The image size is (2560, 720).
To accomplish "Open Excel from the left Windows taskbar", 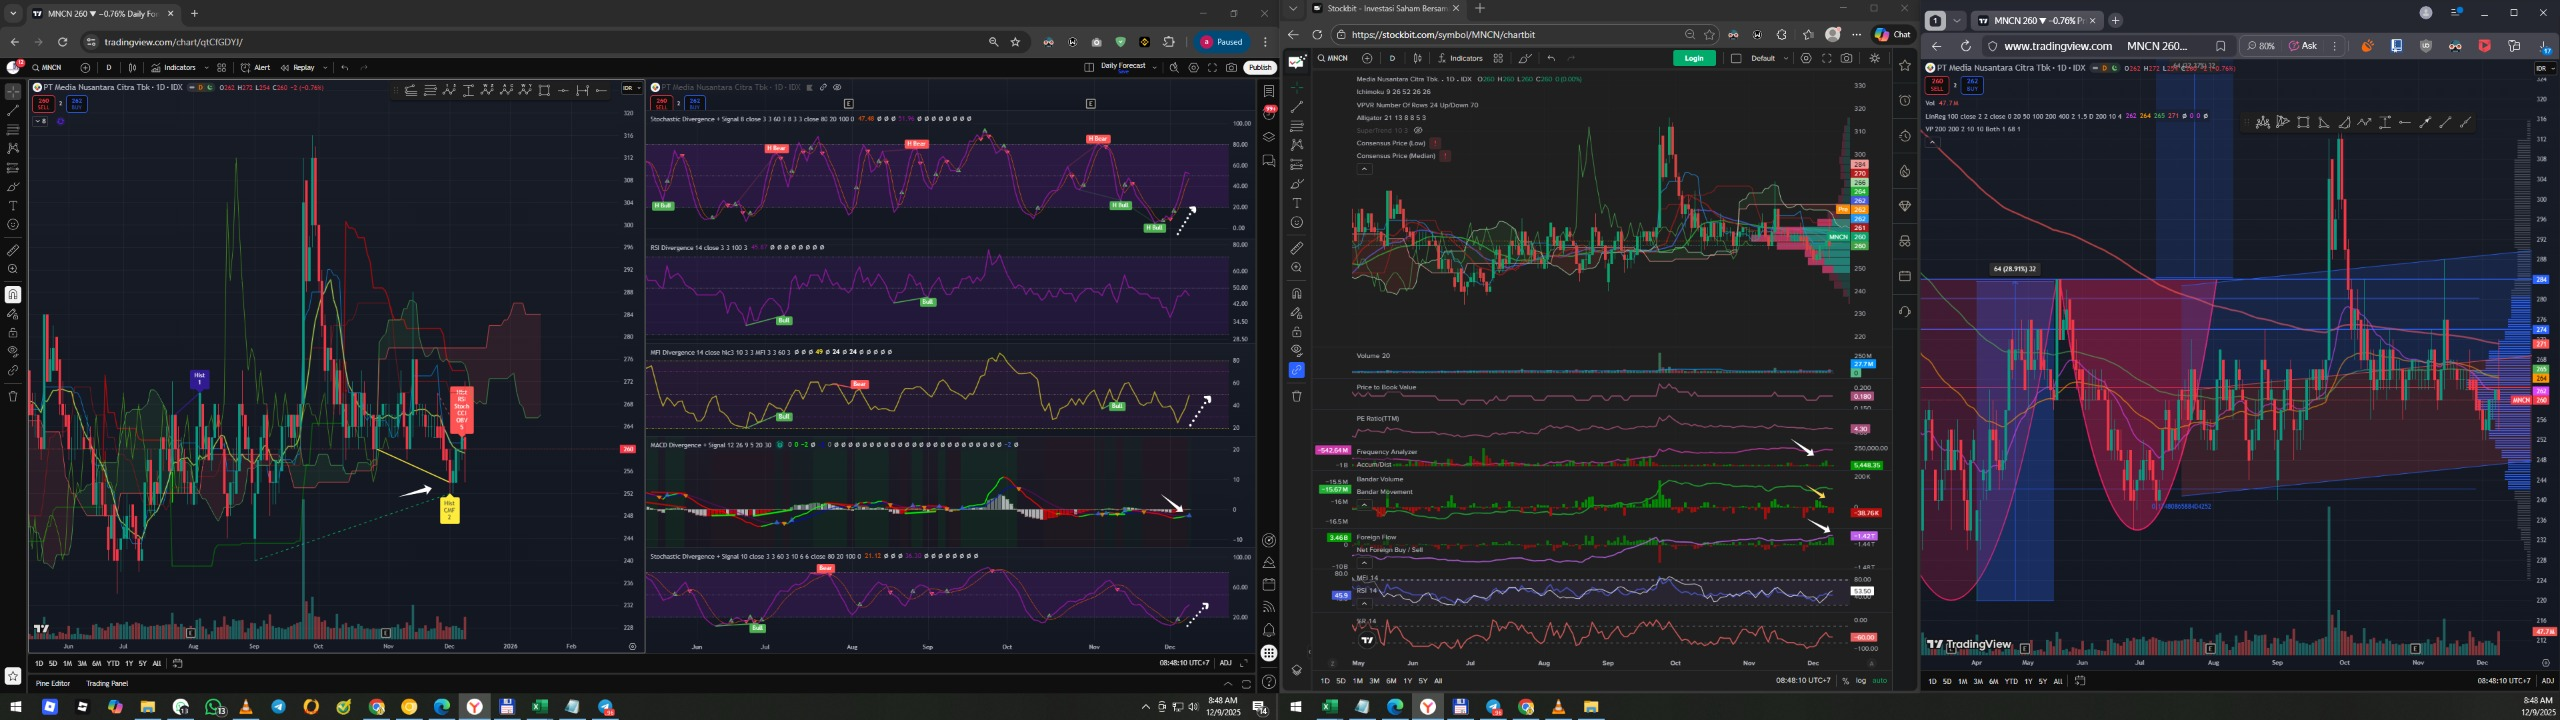I will coord(539,707).
